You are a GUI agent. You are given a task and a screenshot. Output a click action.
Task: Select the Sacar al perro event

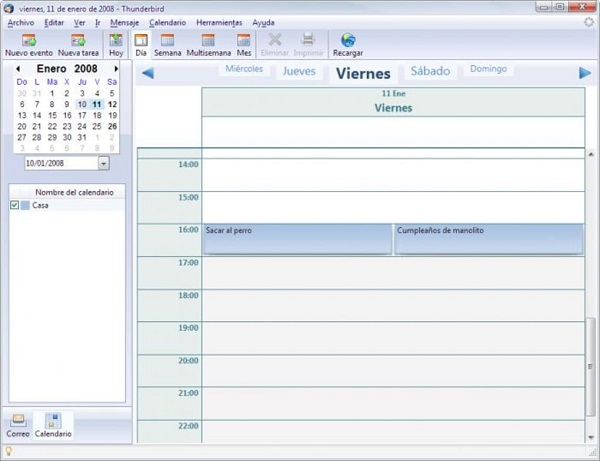[298, 239]
